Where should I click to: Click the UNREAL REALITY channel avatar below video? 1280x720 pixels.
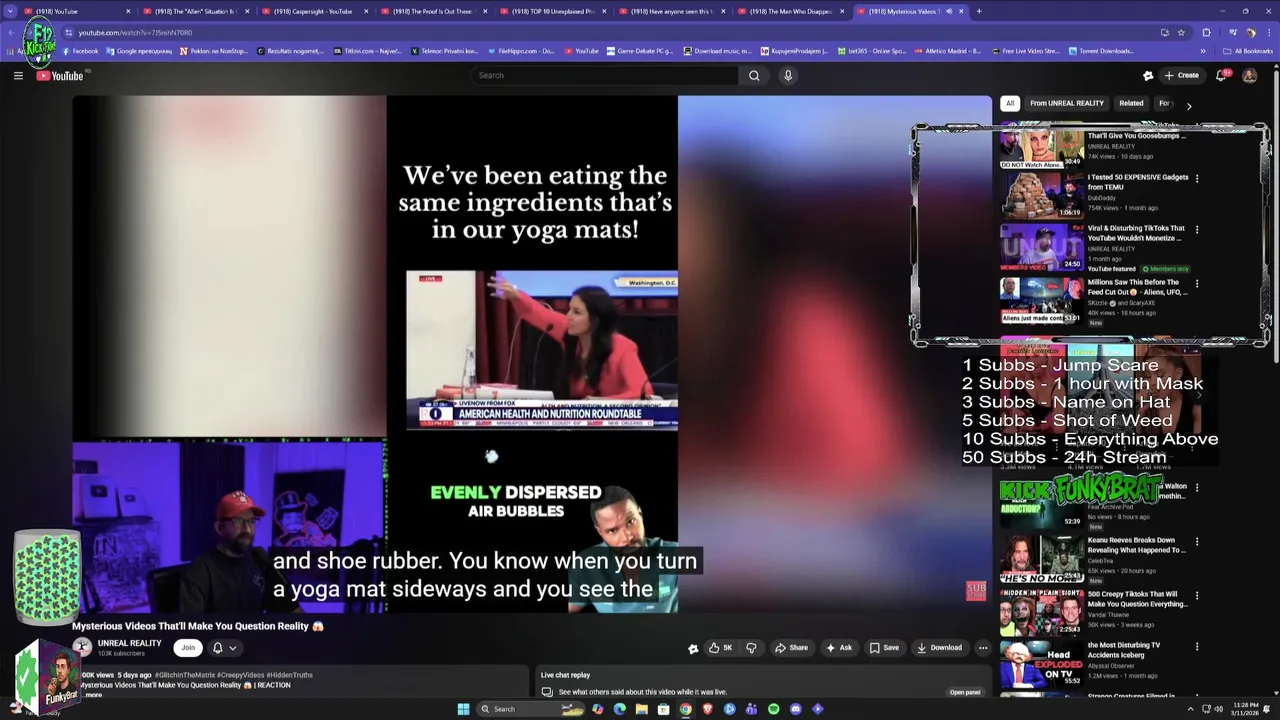(82, 647)
